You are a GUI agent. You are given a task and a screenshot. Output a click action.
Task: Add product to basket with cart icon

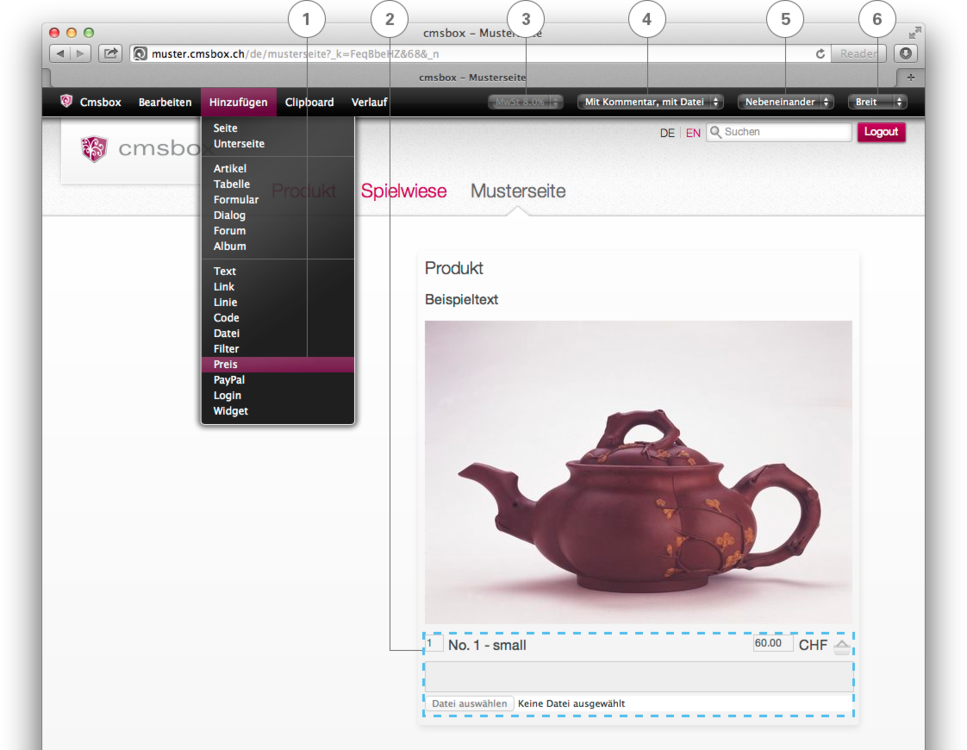pos(842,646)
